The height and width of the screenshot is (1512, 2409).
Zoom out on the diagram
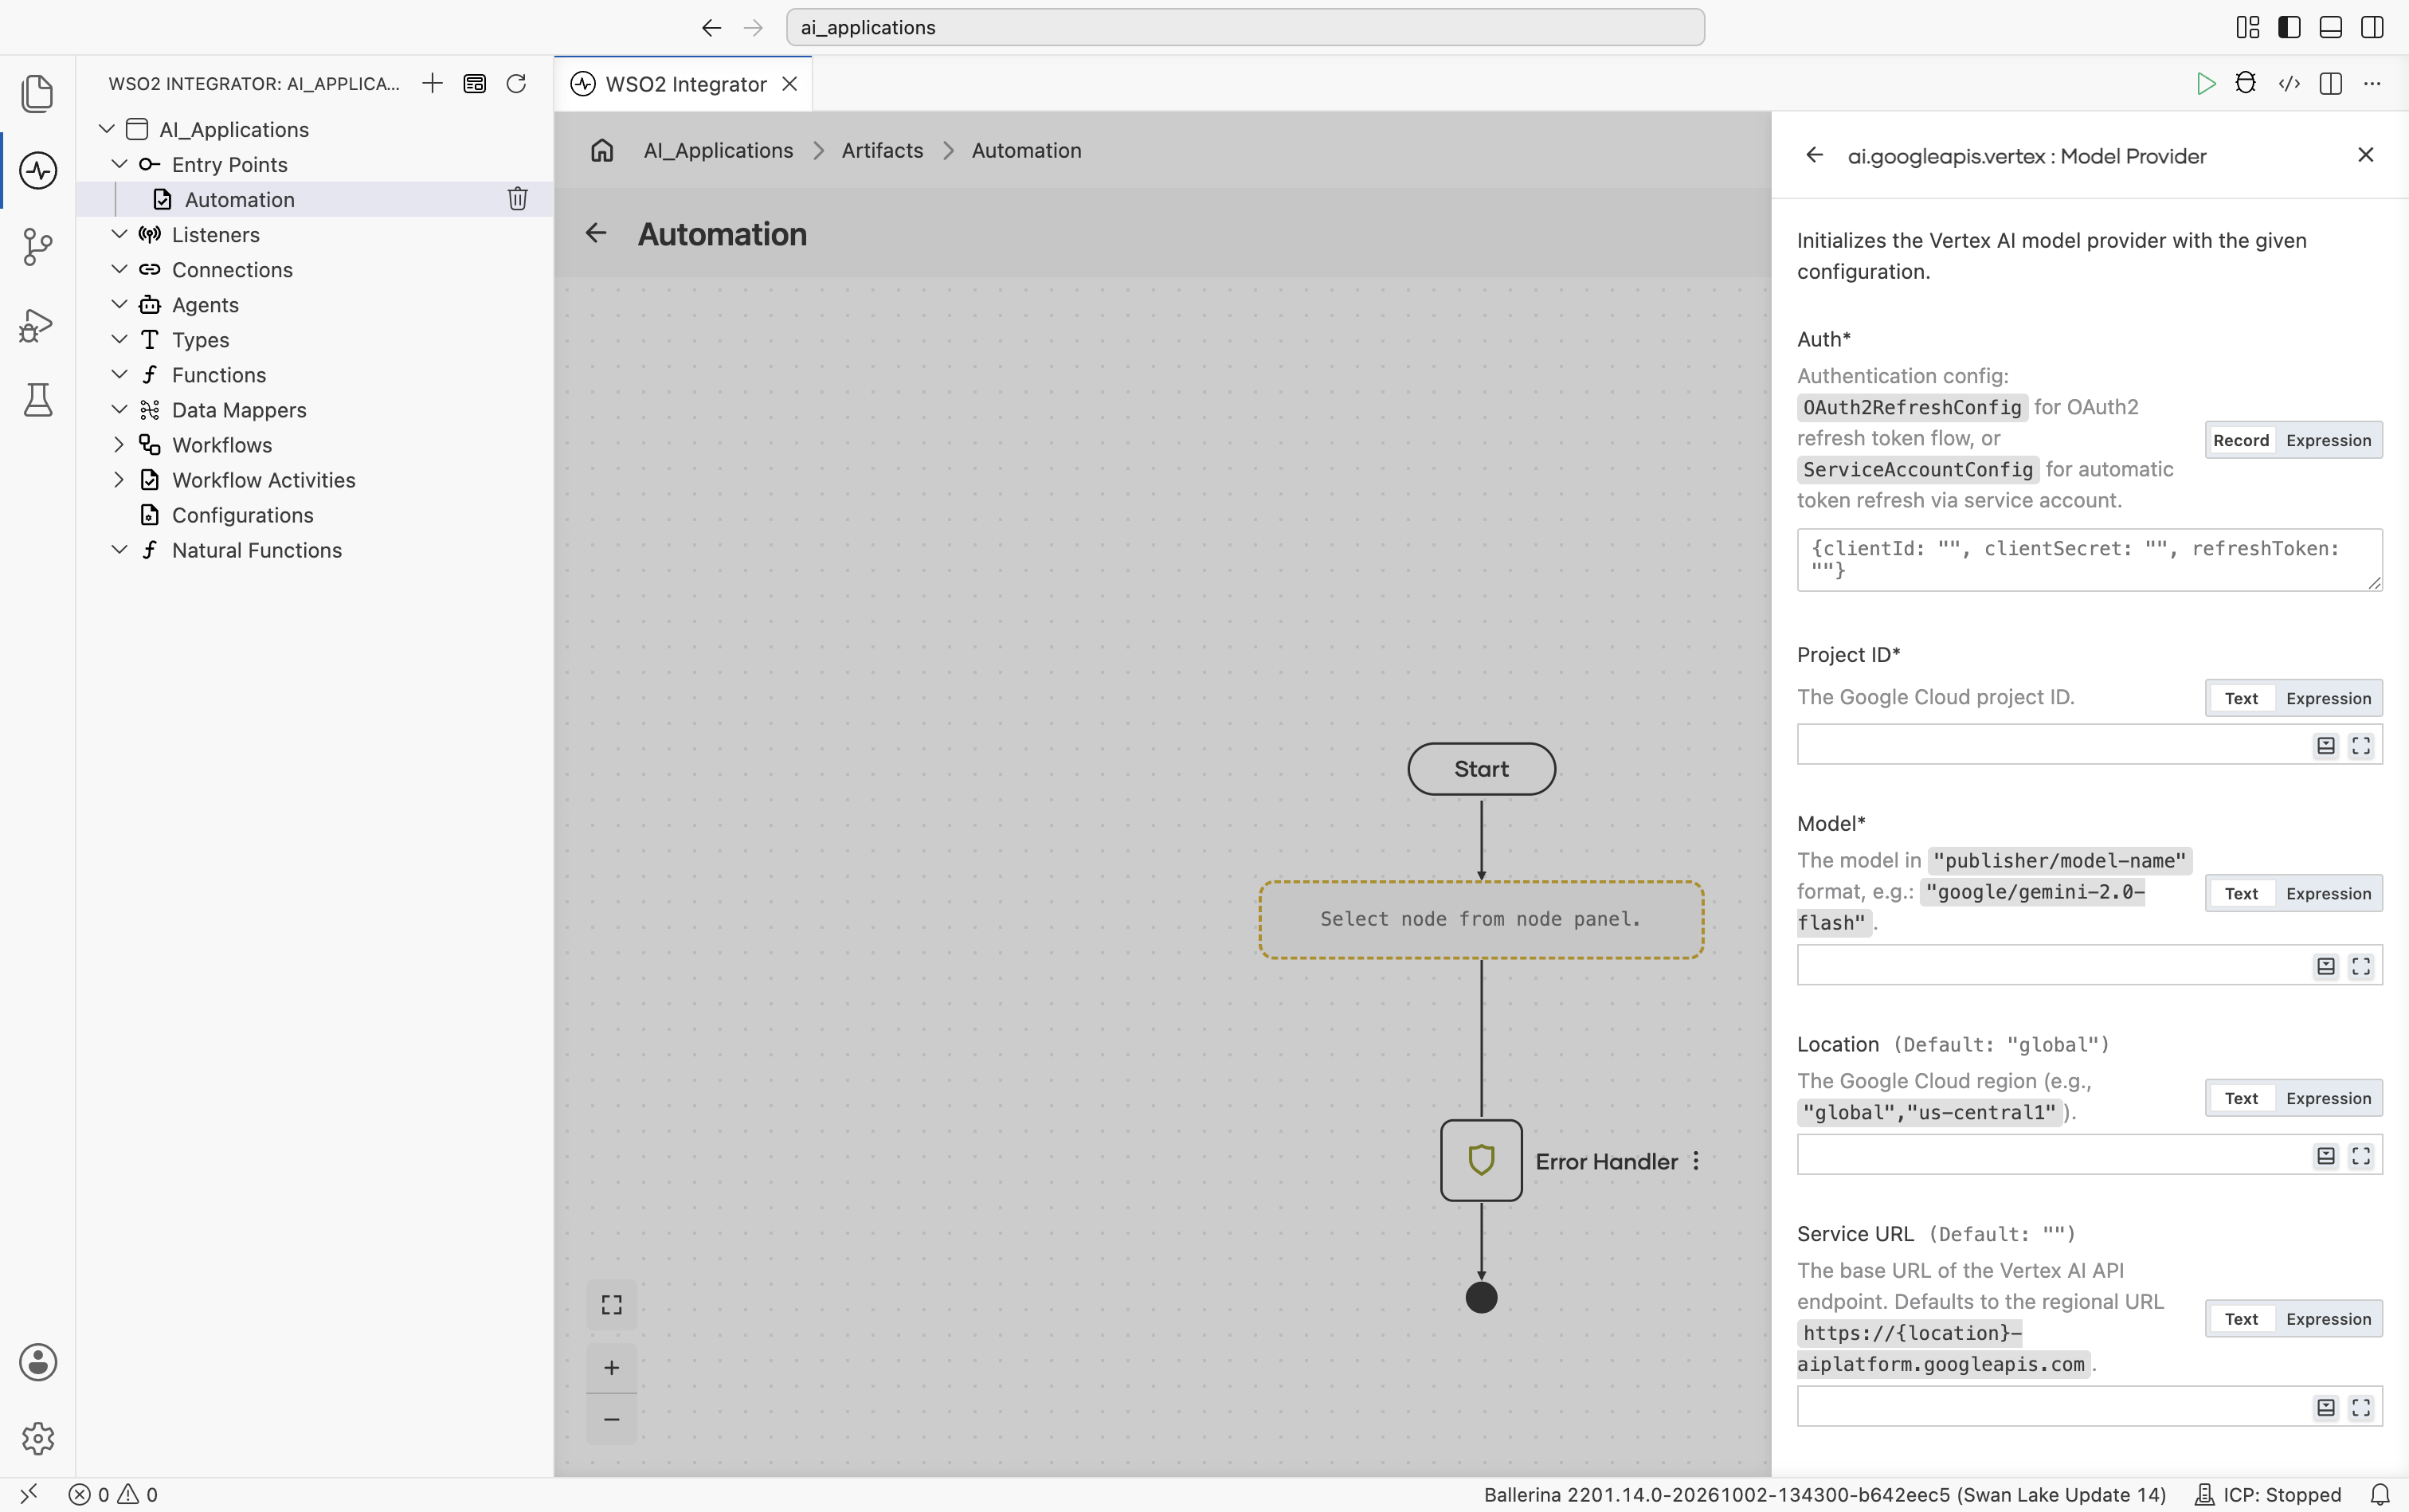click(x=611, y=1419)
